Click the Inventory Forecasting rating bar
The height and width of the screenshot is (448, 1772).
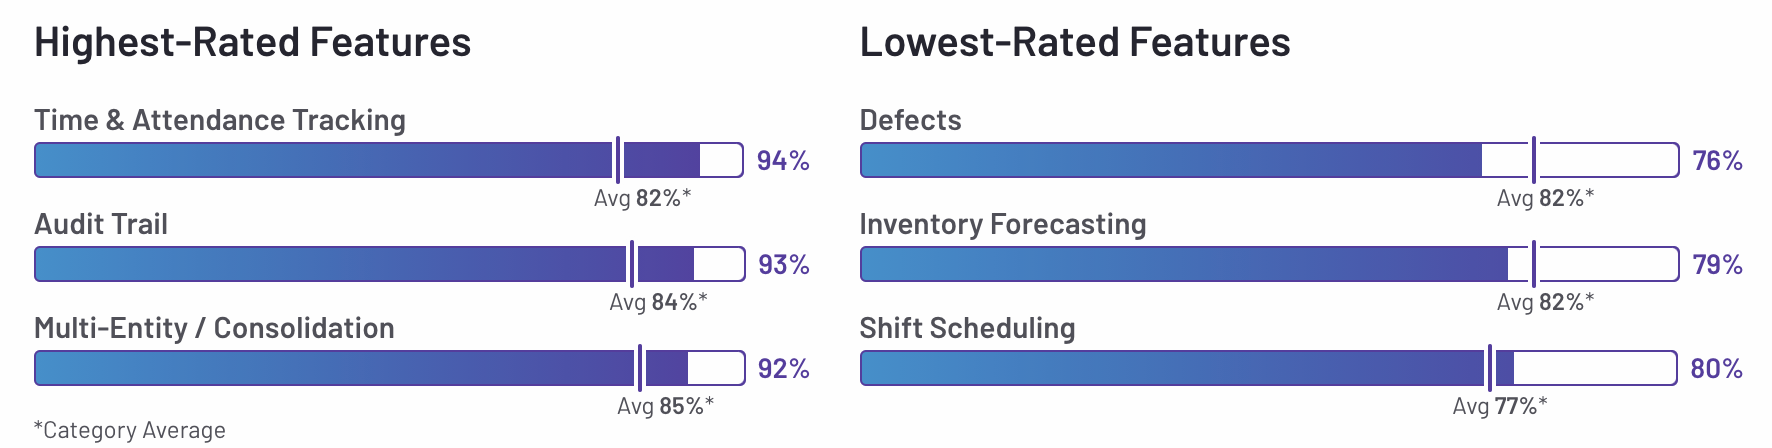1270,264
